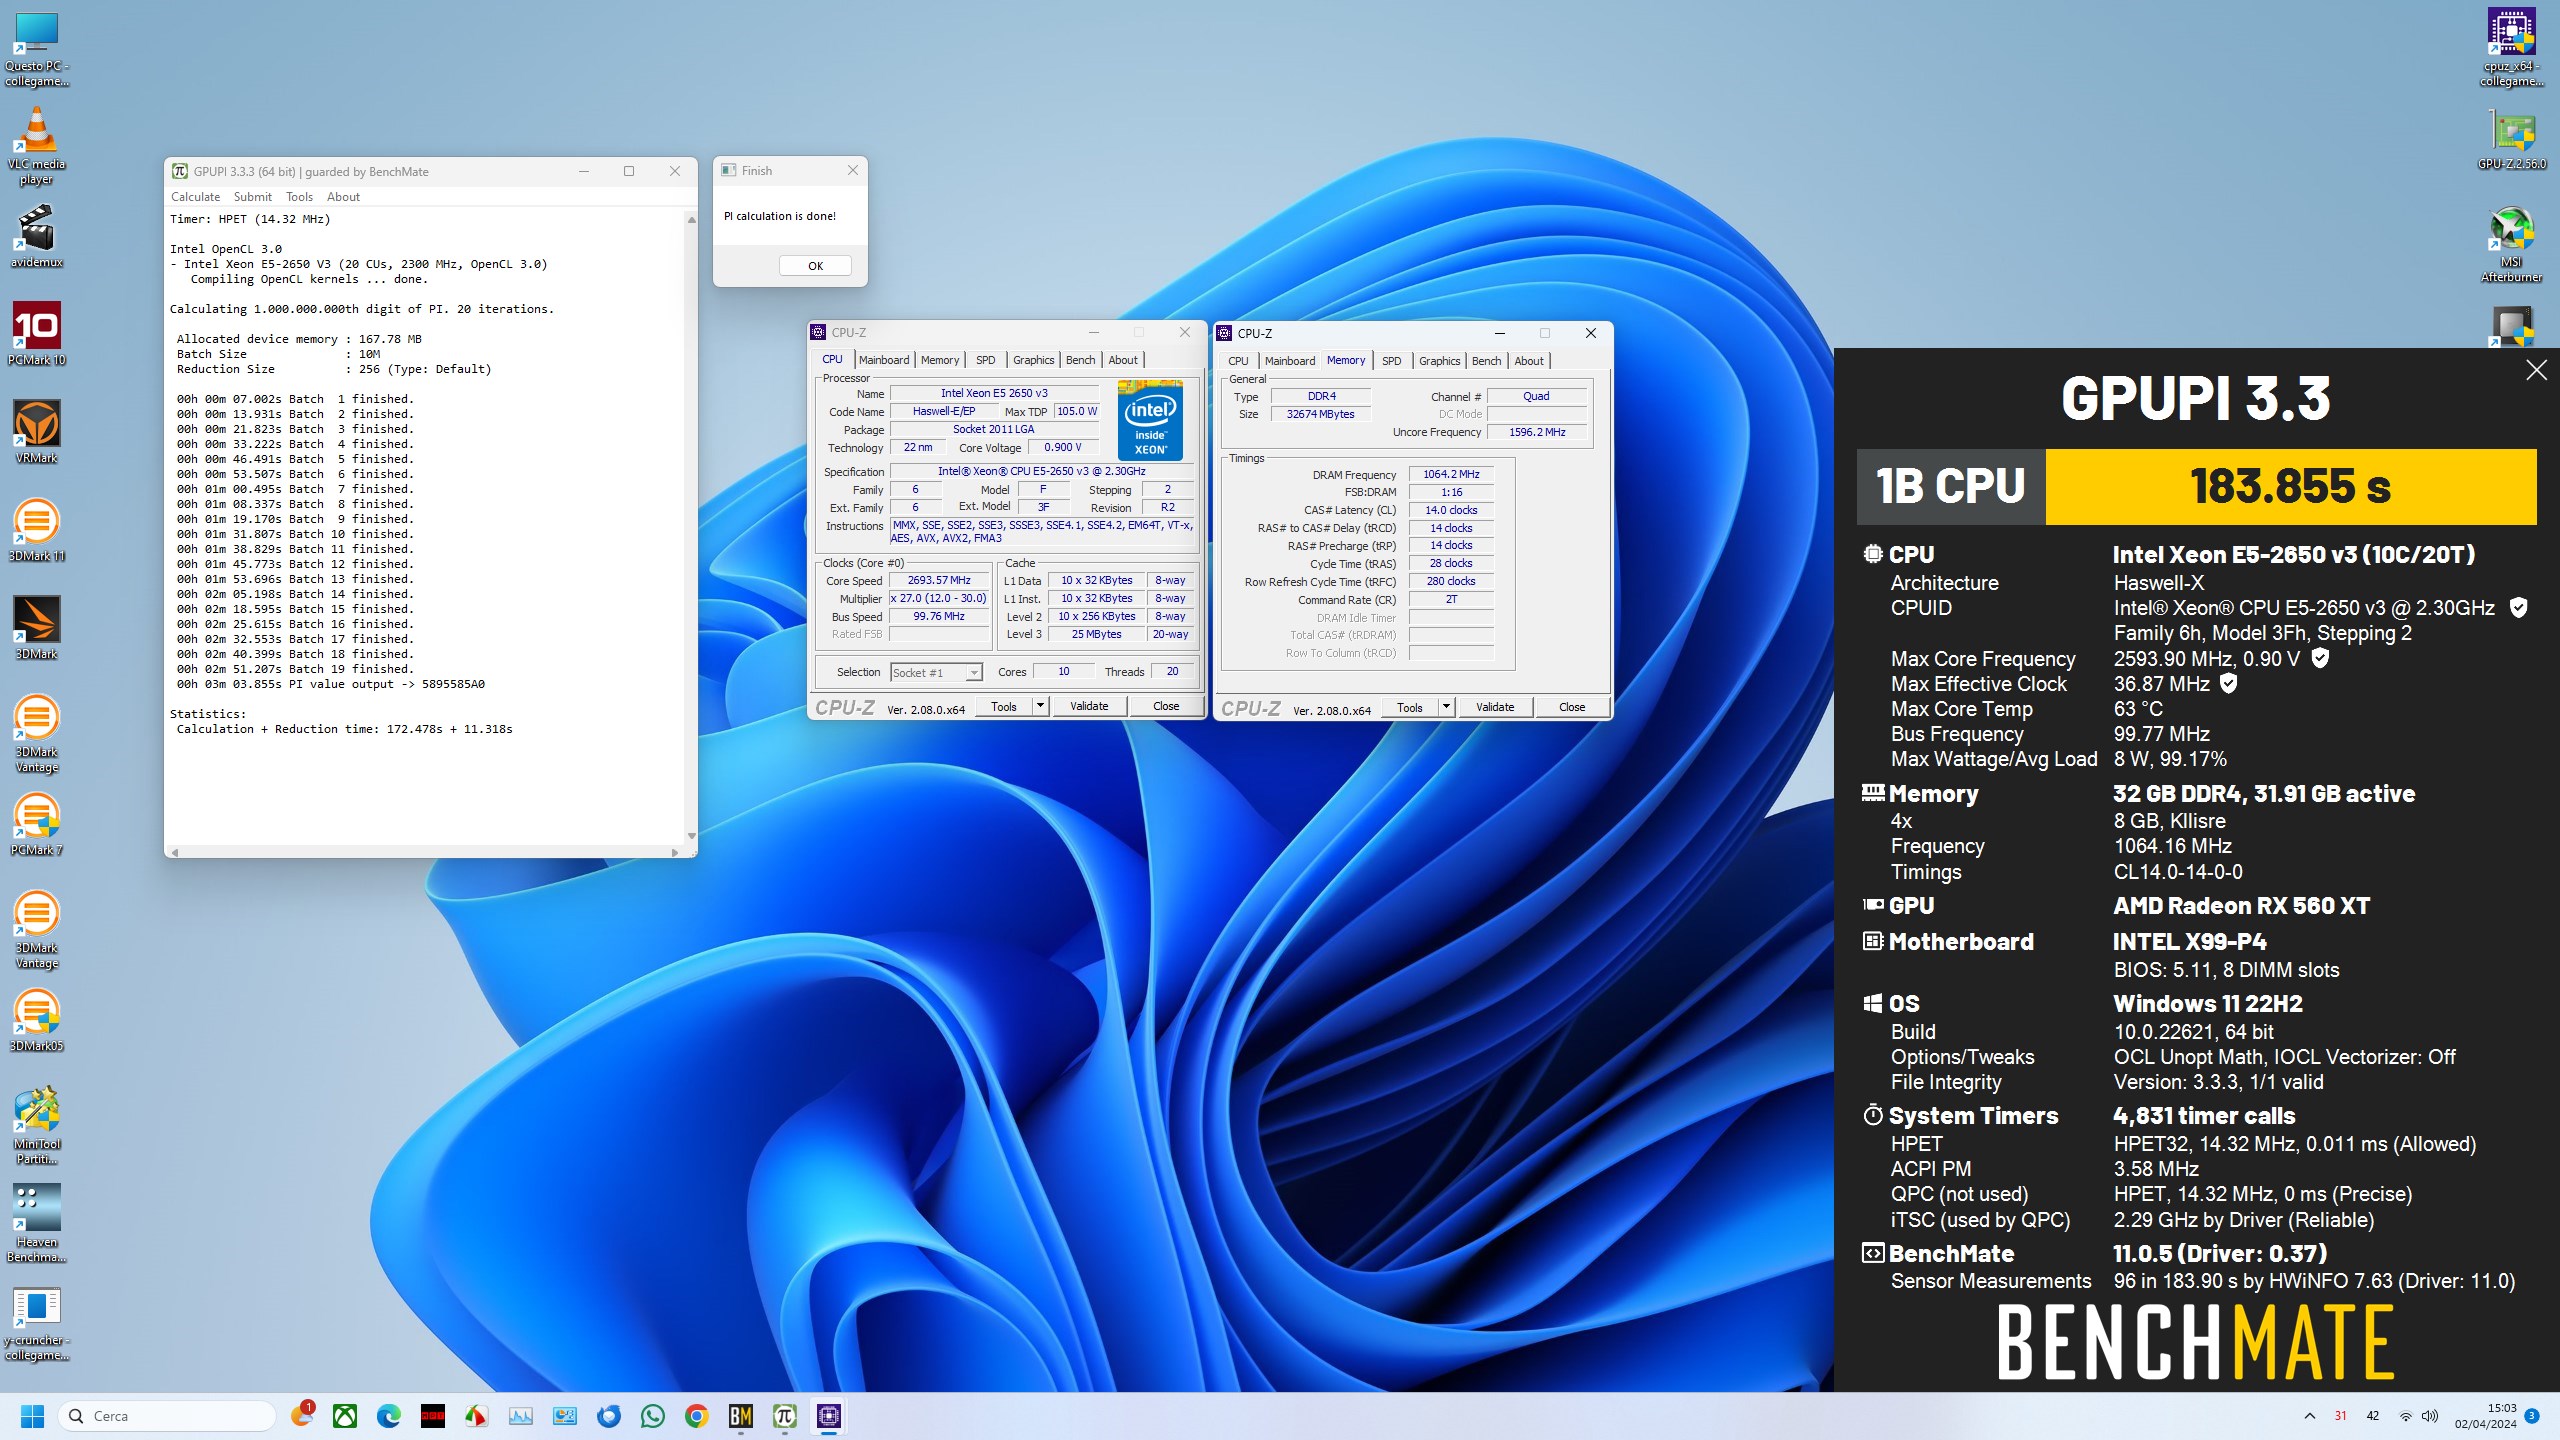The image size is (2560, 1440).
Task: Open the Wi-Fi network tray icon
Action: point(2406,1416)
